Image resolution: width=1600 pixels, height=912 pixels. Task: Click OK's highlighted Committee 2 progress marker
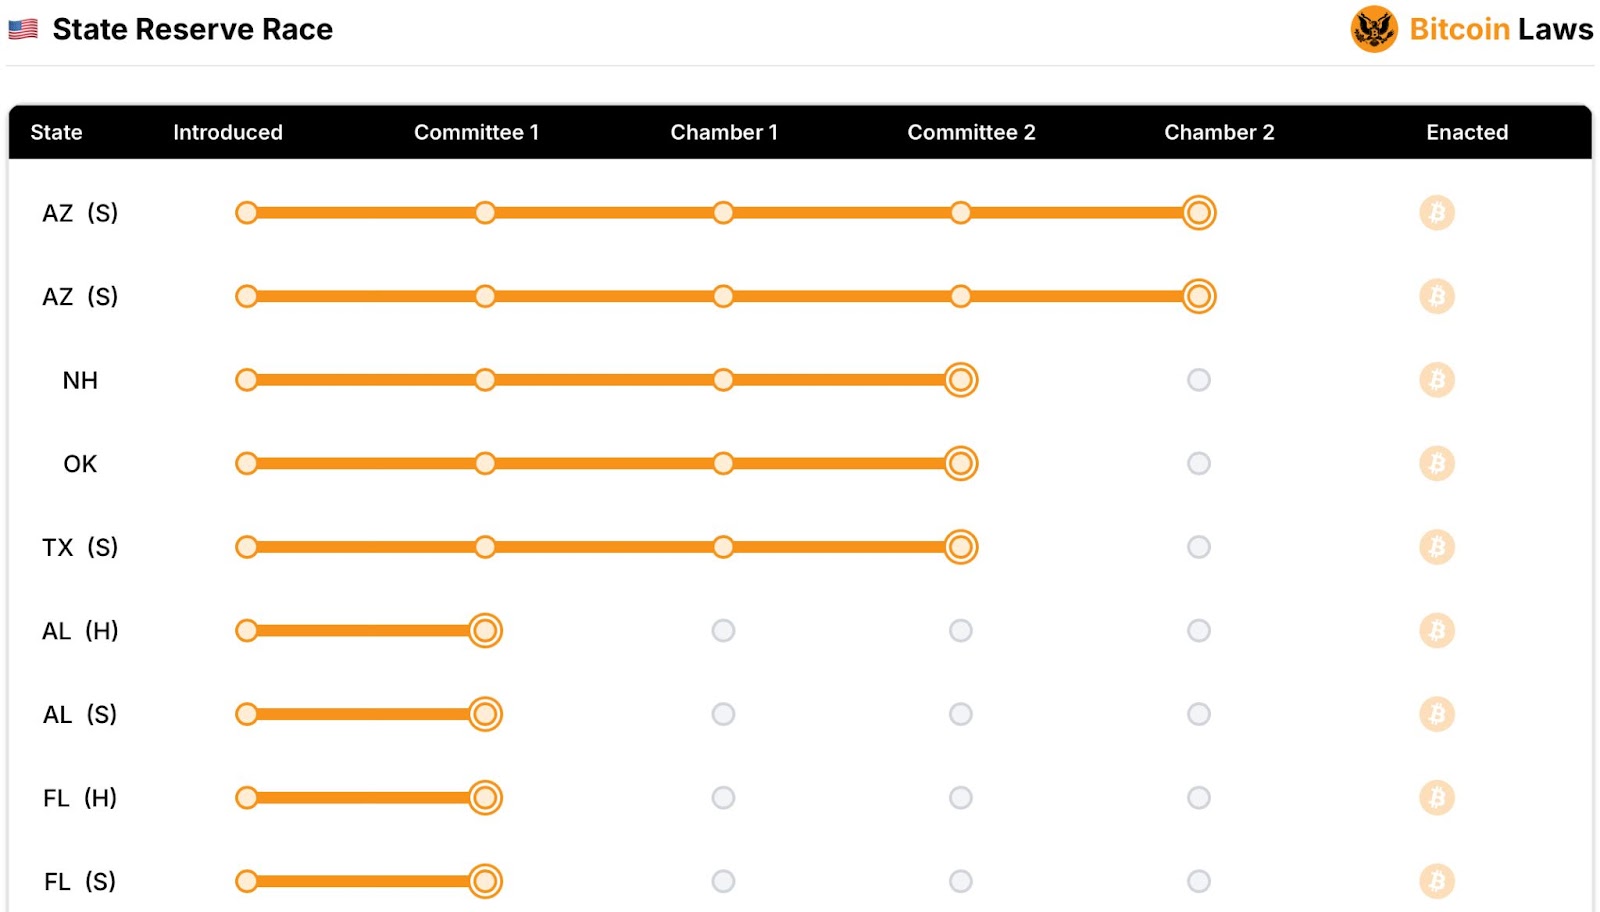click(961, 464)
